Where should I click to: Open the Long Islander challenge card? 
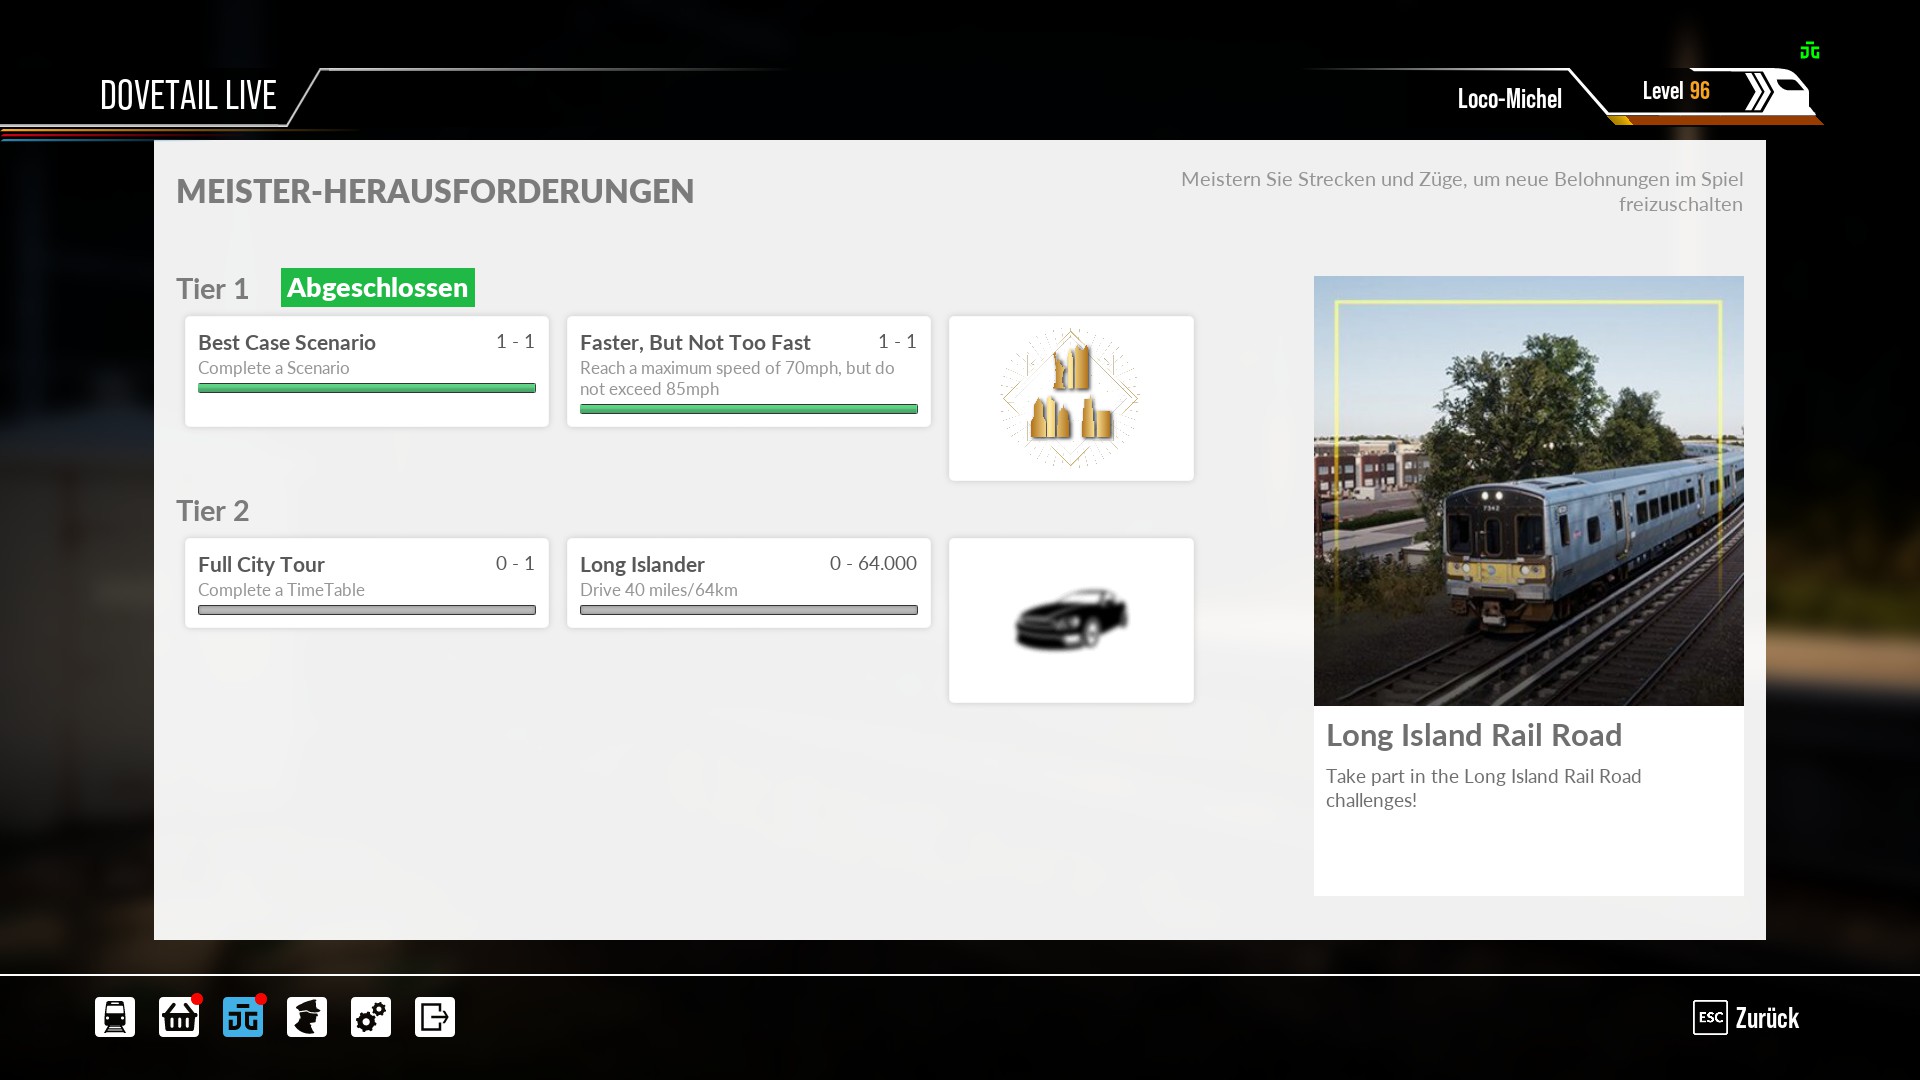pos(748,583)
